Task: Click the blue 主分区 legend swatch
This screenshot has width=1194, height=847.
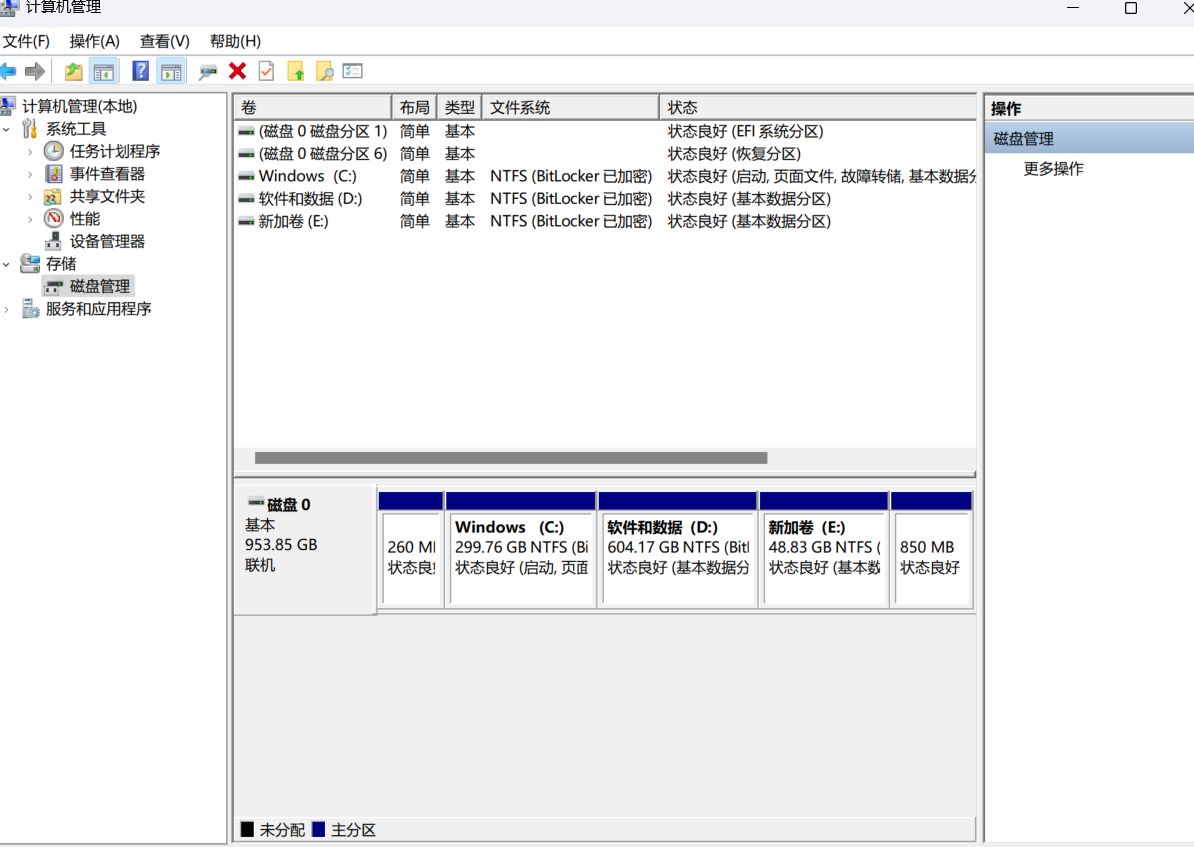Action: [x=318, y=829]
